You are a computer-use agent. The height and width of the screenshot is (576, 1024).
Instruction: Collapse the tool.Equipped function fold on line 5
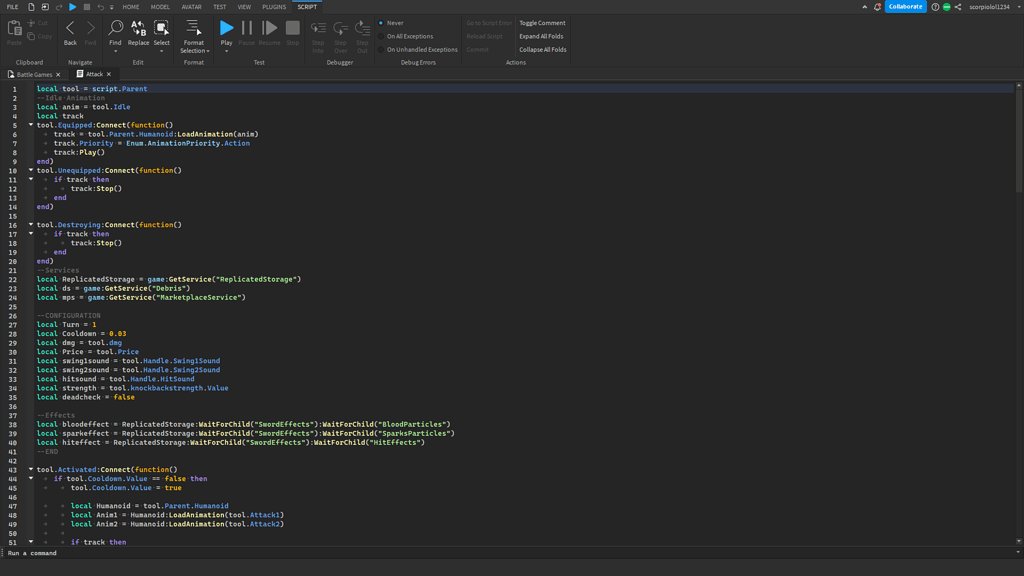click(x=31, y=125)
